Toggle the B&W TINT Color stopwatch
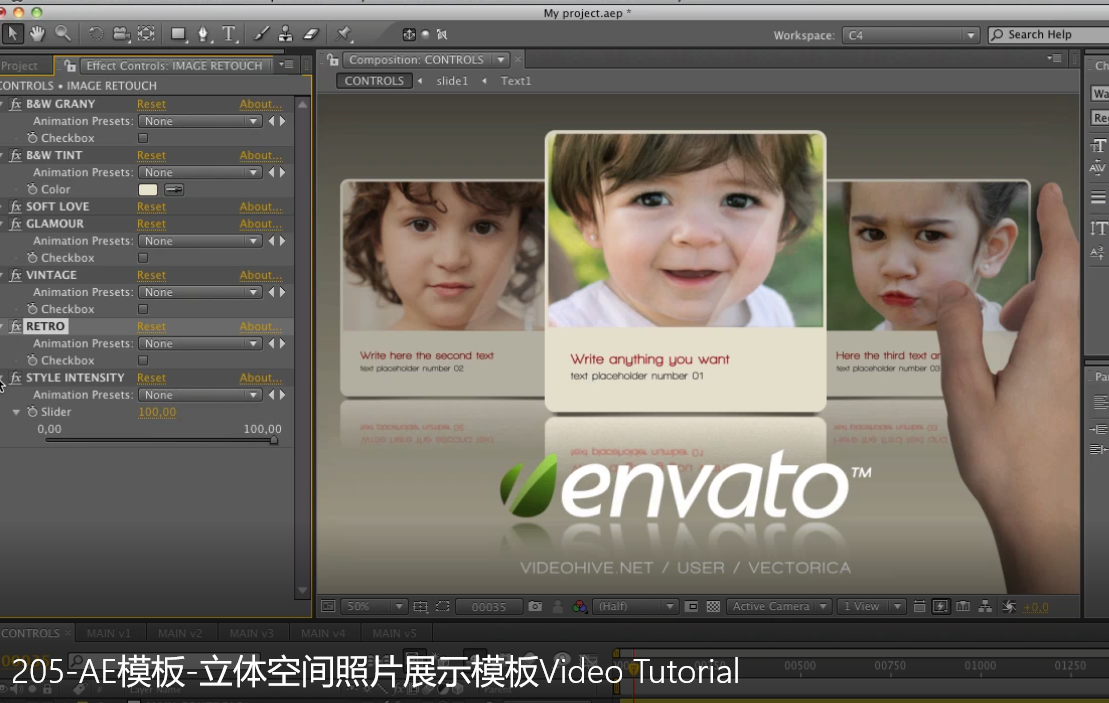 click(32, 189)
